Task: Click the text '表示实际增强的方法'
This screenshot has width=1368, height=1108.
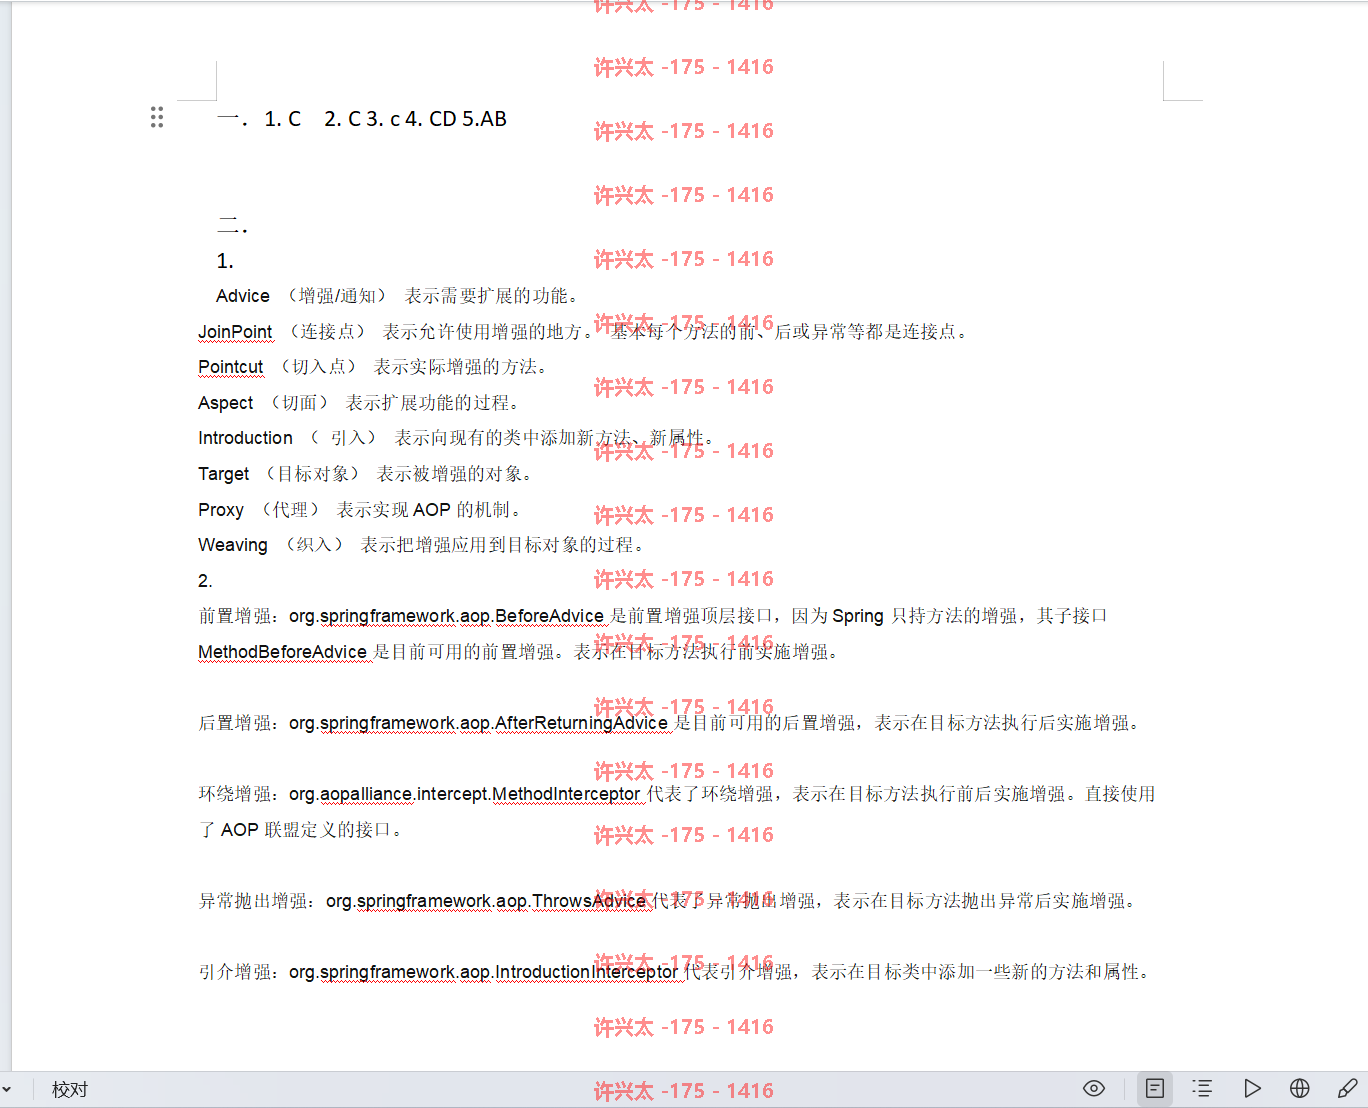Action: pyautogui.click(x=455, y=367)
